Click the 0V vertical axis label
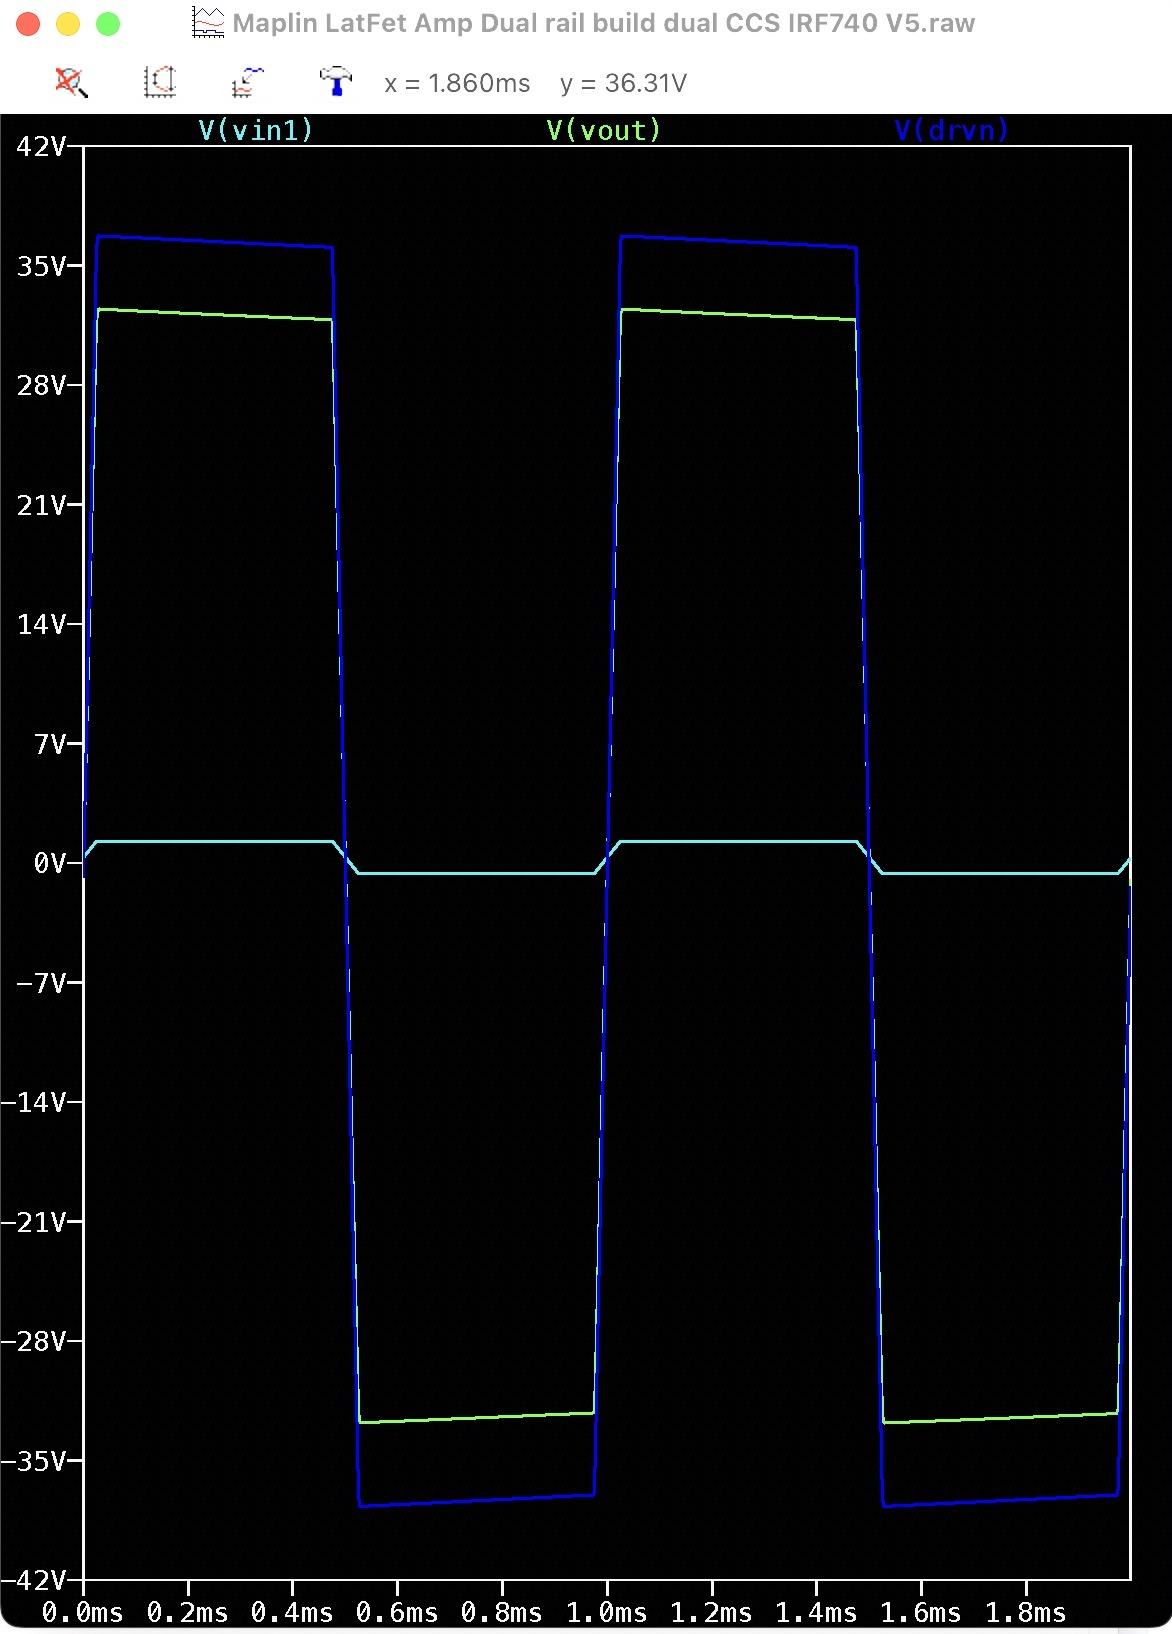Viewport: 1172px width, 1634px height. coord(50,863)
